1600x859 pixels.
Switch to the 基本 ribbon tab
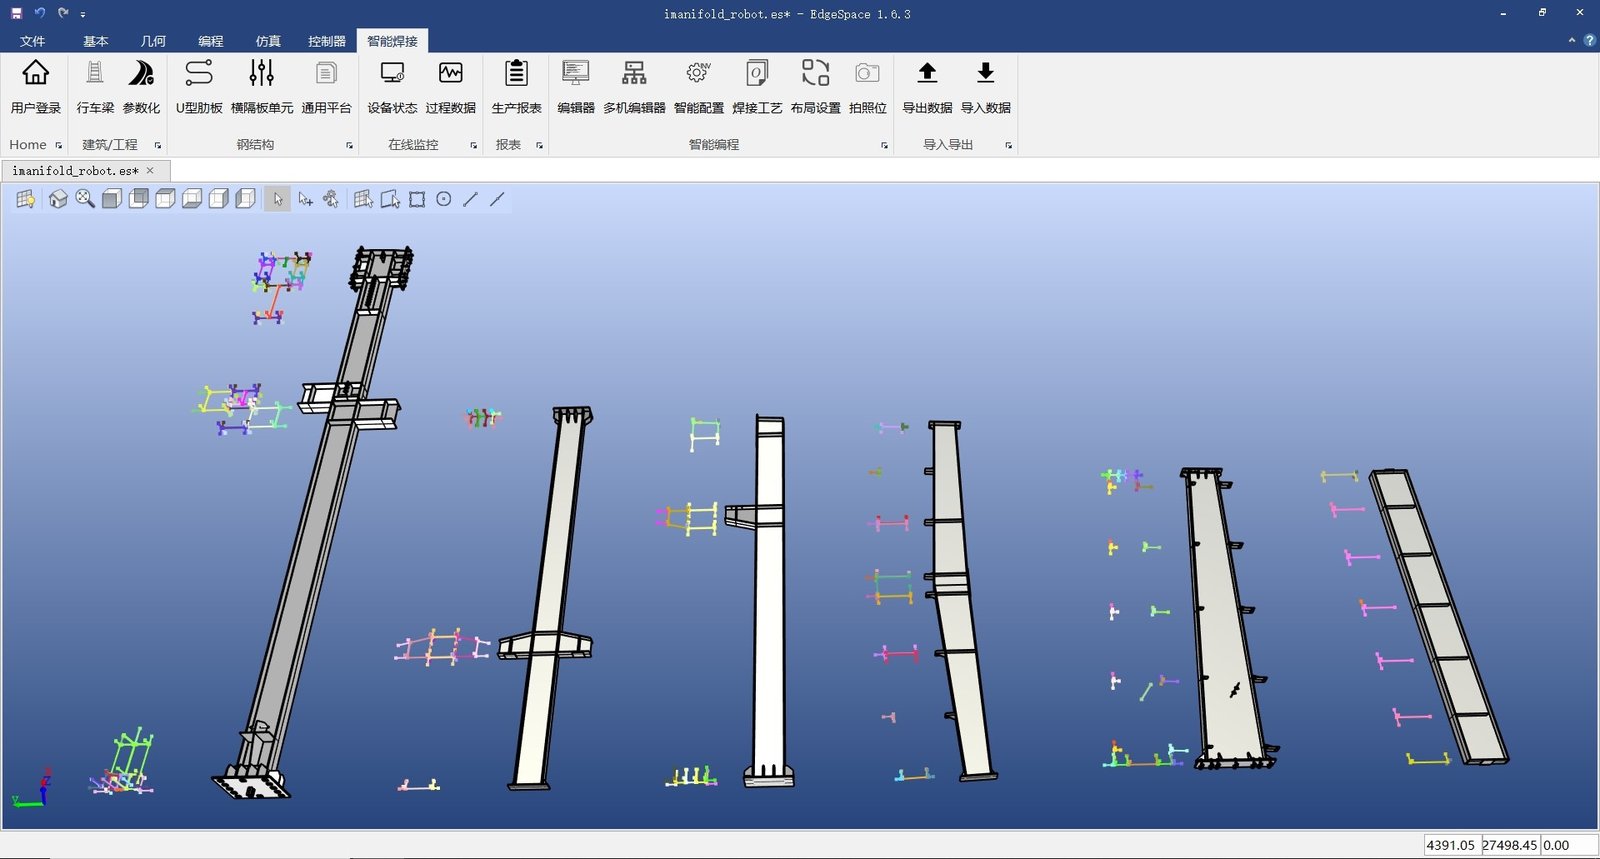(95, 41)
